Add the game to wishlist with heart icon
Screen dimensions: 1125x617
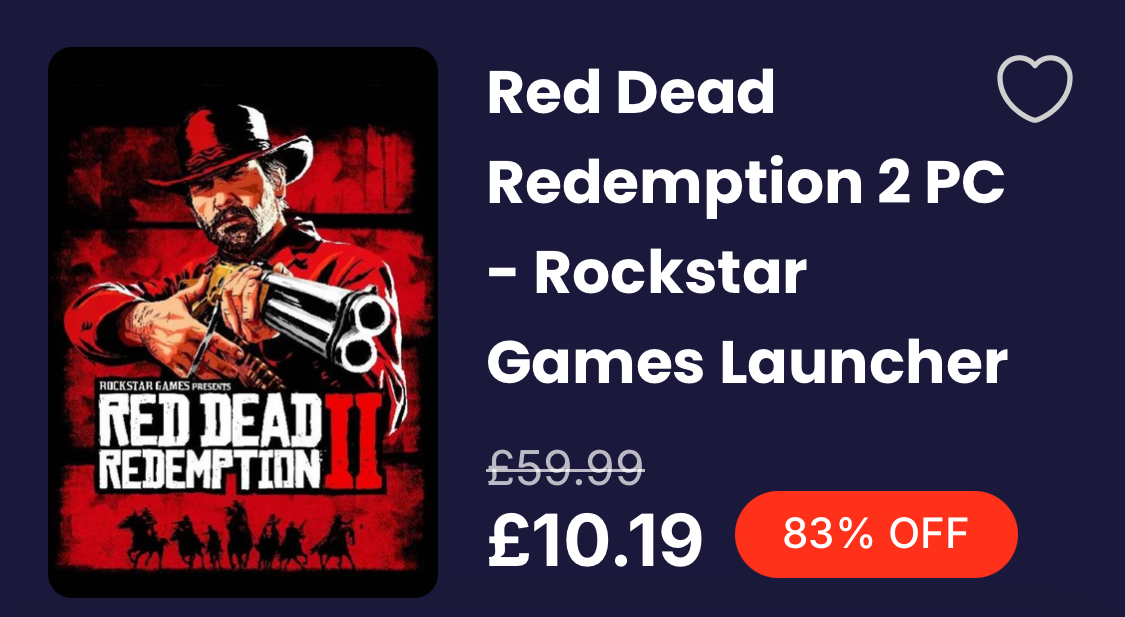click(1035, 88)
